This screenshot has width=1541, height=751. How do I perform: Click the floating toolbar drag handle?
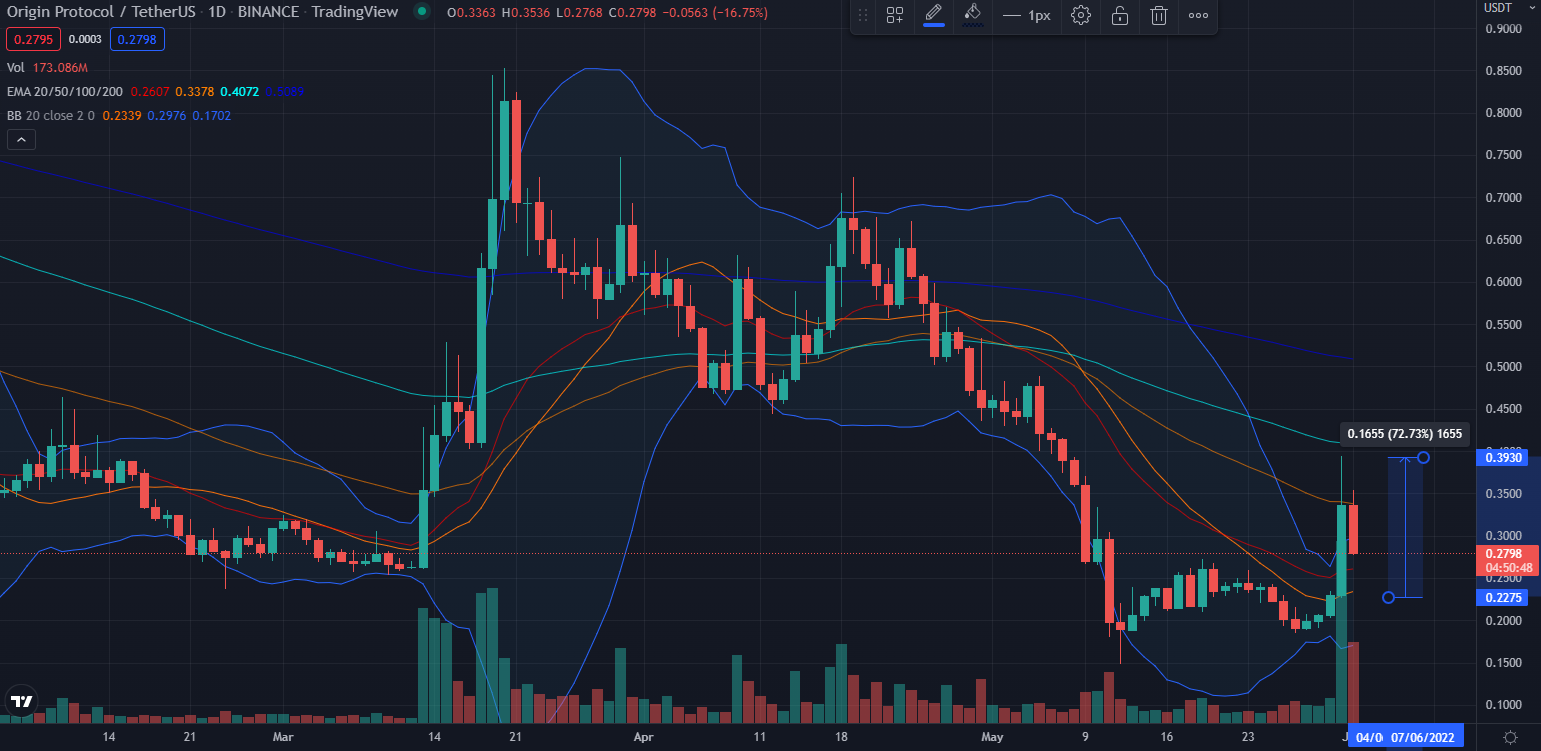coord(863,16)
